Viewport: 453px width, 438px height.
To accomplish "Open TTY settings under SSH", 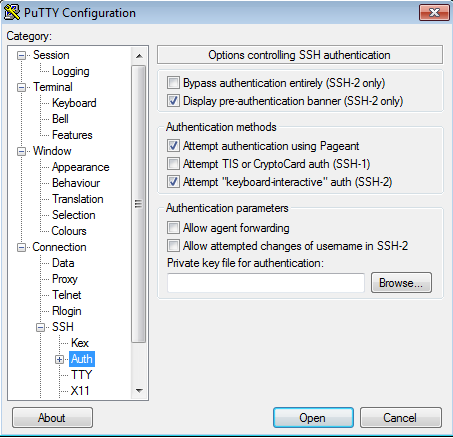I will coord(81,375).
